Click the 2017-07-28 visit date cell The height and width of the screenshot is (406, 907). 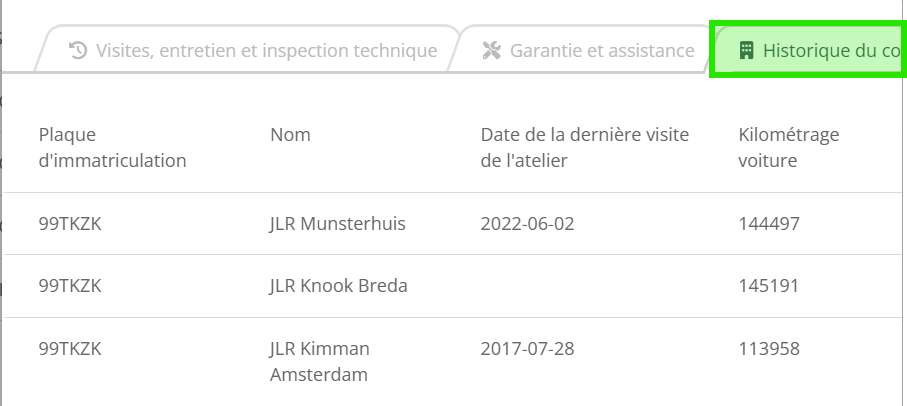pos(528,349)
